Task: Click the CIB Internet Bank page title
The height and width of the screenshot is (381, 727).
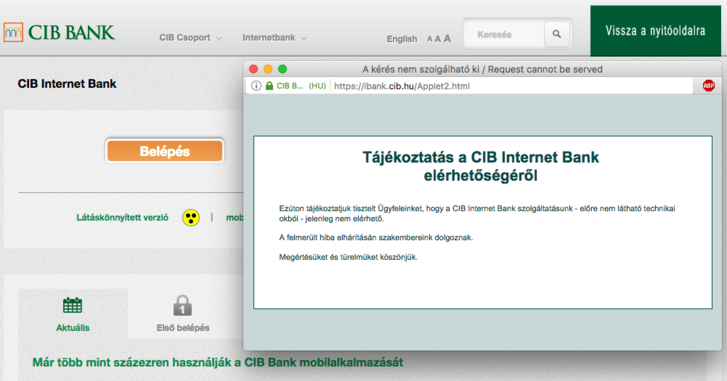Action: click(67, 84)
